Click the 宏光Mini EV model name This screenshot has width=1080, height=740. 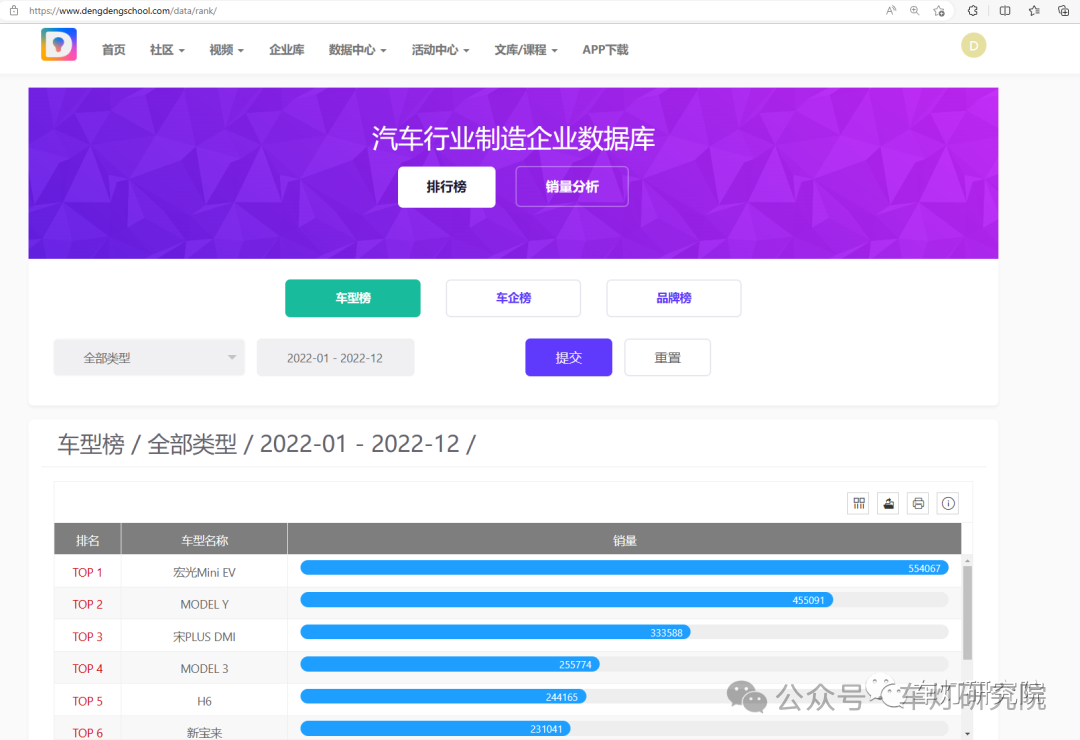[205, 573]
